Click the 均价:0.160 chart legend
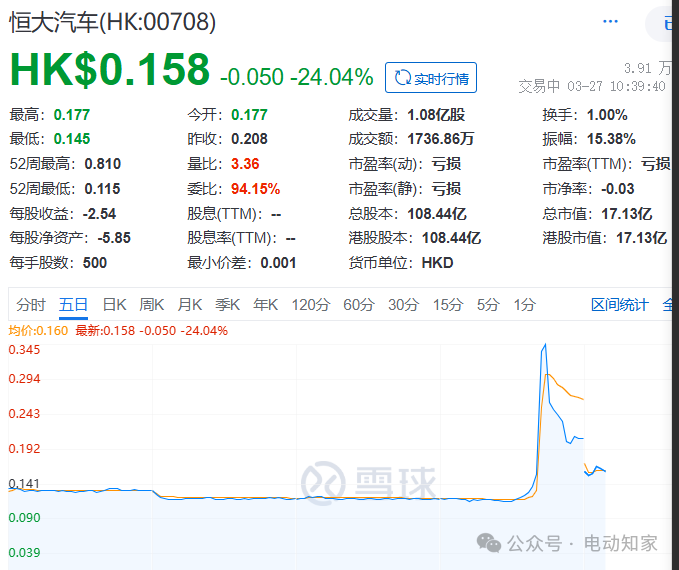This screenshot has height=570, width=679. pyautogui.click(x=38, y=331)
